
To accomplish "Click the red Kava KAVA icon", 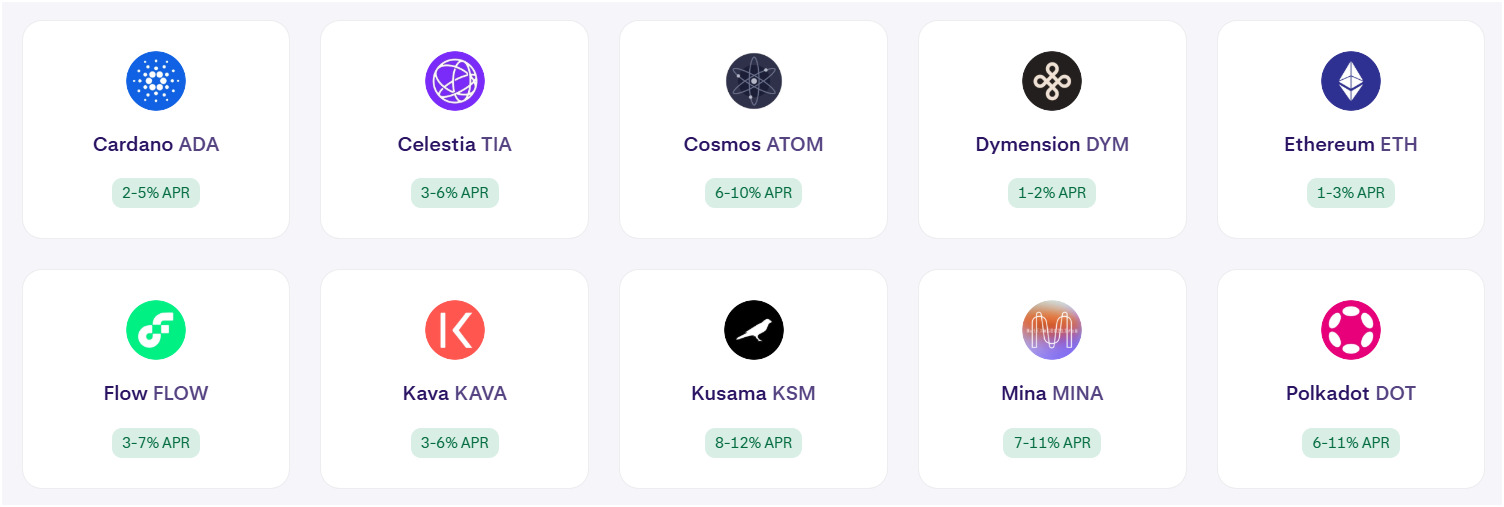I will [455, 330].
